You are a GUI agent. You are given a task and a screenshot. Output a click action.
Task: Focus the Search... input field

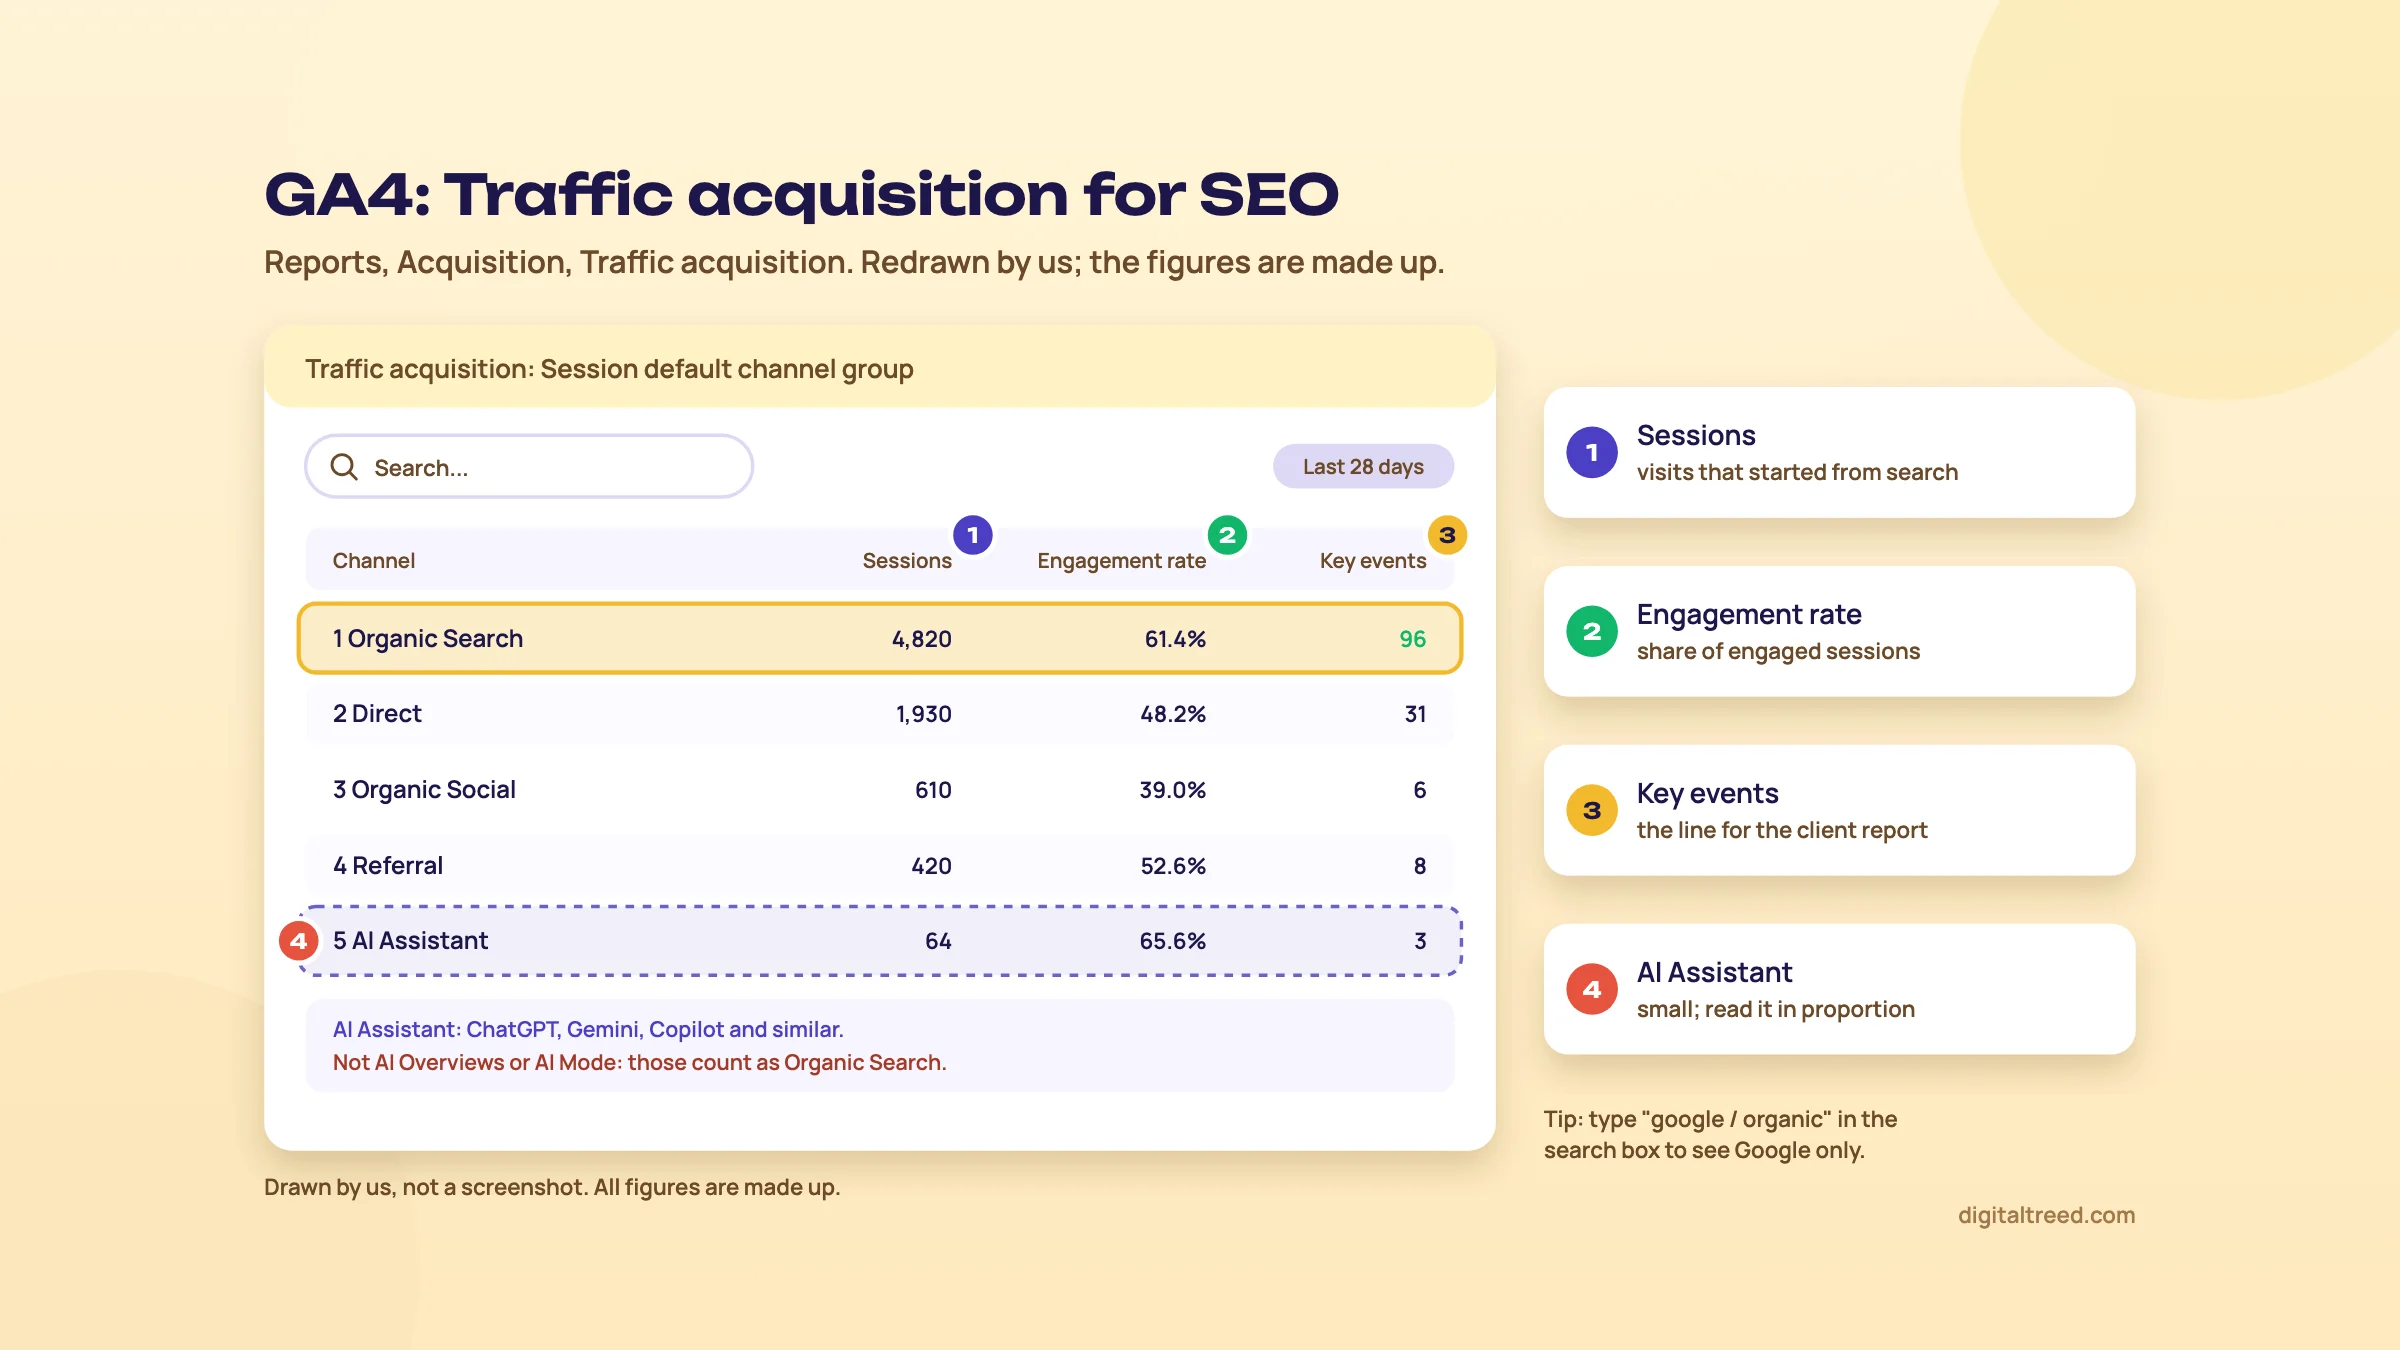(x=529, y=467)
